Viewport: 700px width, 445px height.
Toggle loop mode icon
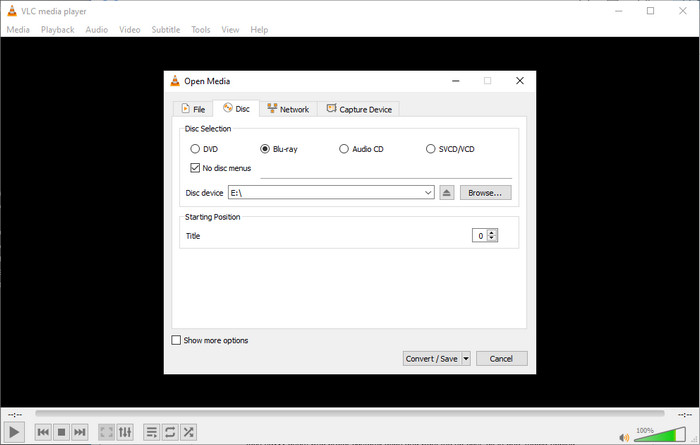coord(170,432)
